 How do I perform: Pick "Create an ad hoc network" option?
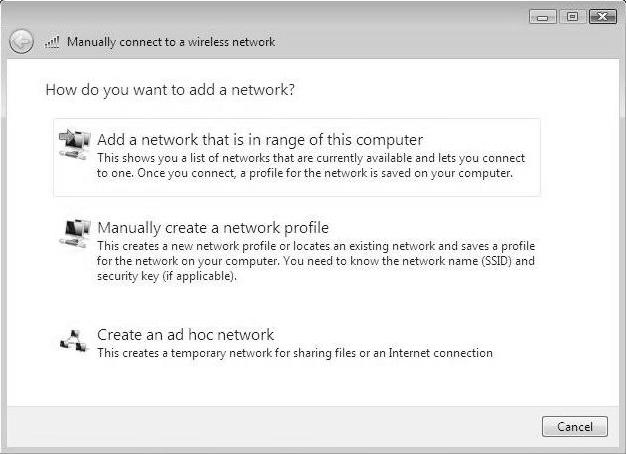pos(185,335)
